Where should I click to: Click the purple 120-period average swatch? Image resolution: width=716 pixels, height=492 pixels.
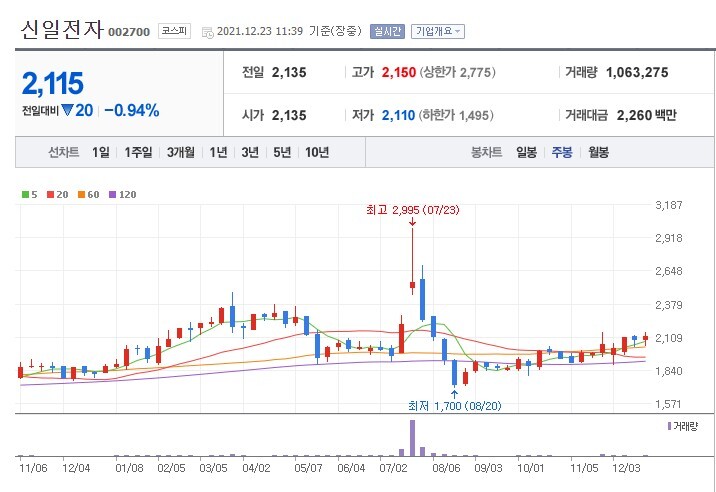(x=112, y=195)
